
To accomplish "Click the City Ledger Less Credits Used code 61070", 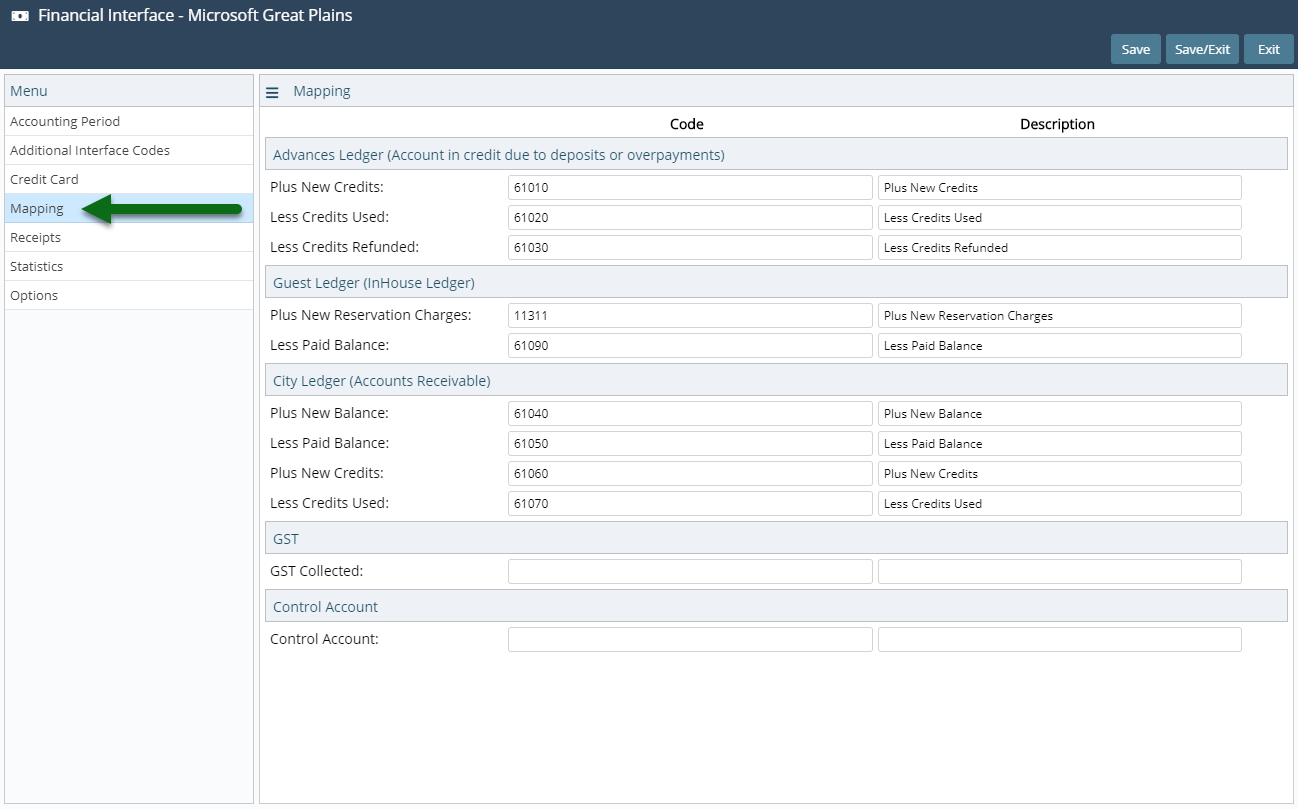I will click(x=690, y=503).
